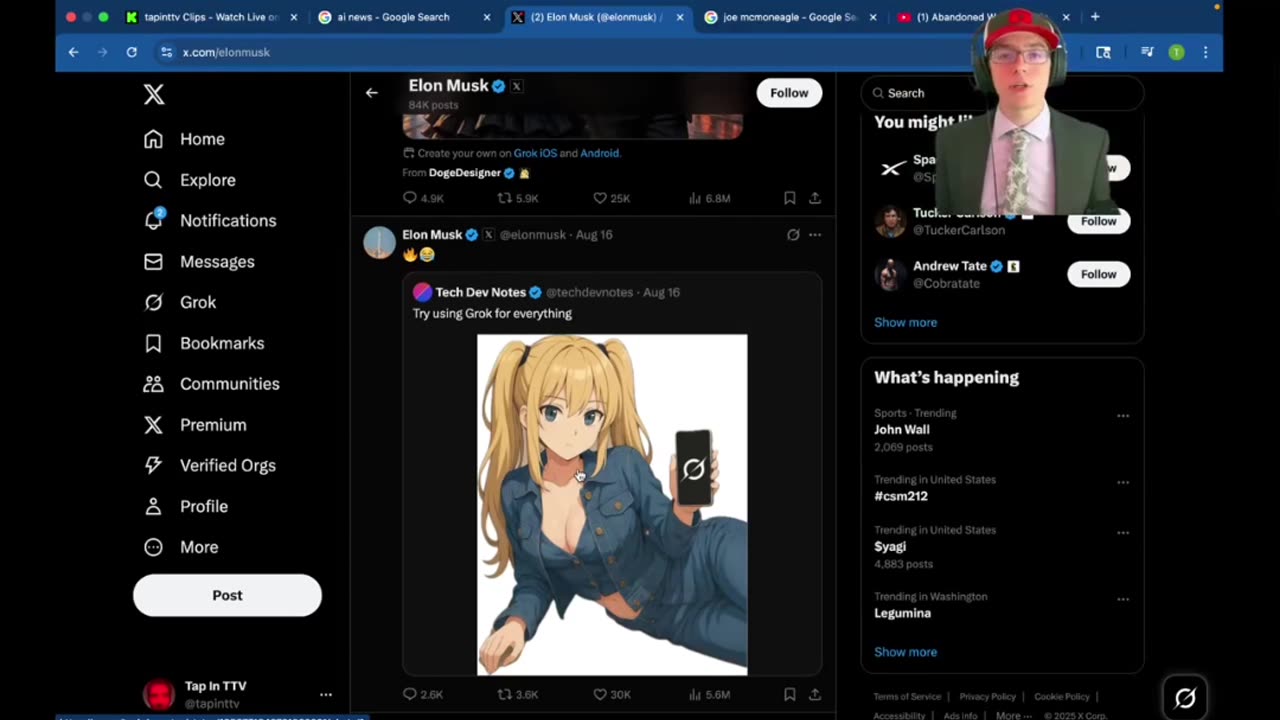This screenshot has height=720, width=1280.
Task: Click the reply icon with 2.6K replies
Action: point(409,694)
